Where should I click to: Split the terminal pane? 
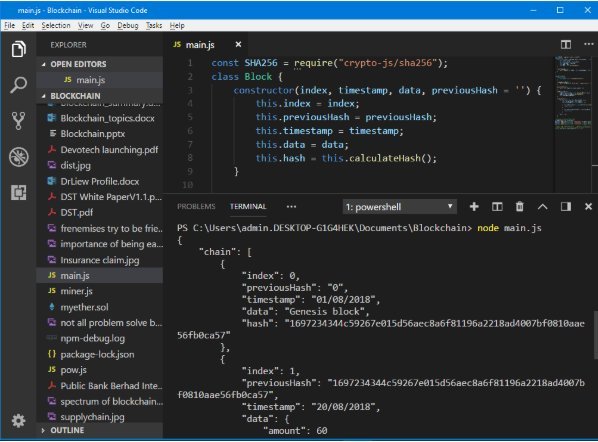pyautogui.click(x=497, y=207)
